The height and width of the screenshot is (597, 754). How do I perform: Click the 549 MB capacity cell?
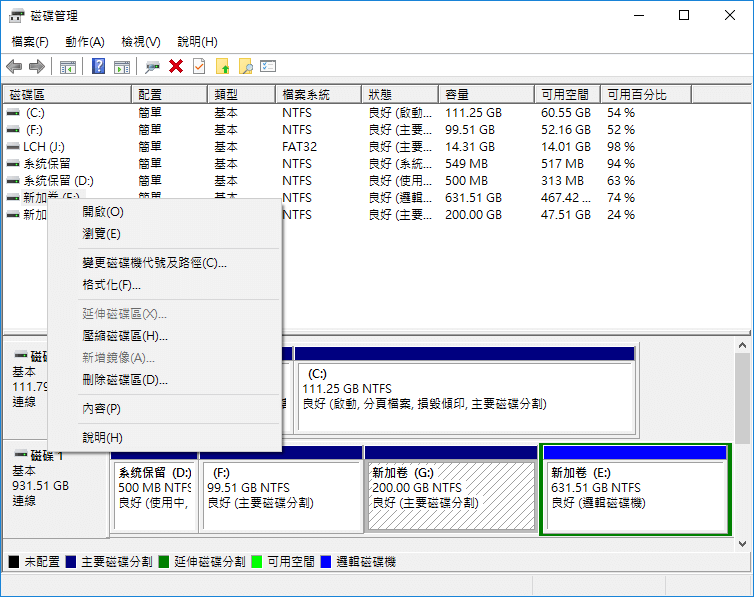(466, 164)
